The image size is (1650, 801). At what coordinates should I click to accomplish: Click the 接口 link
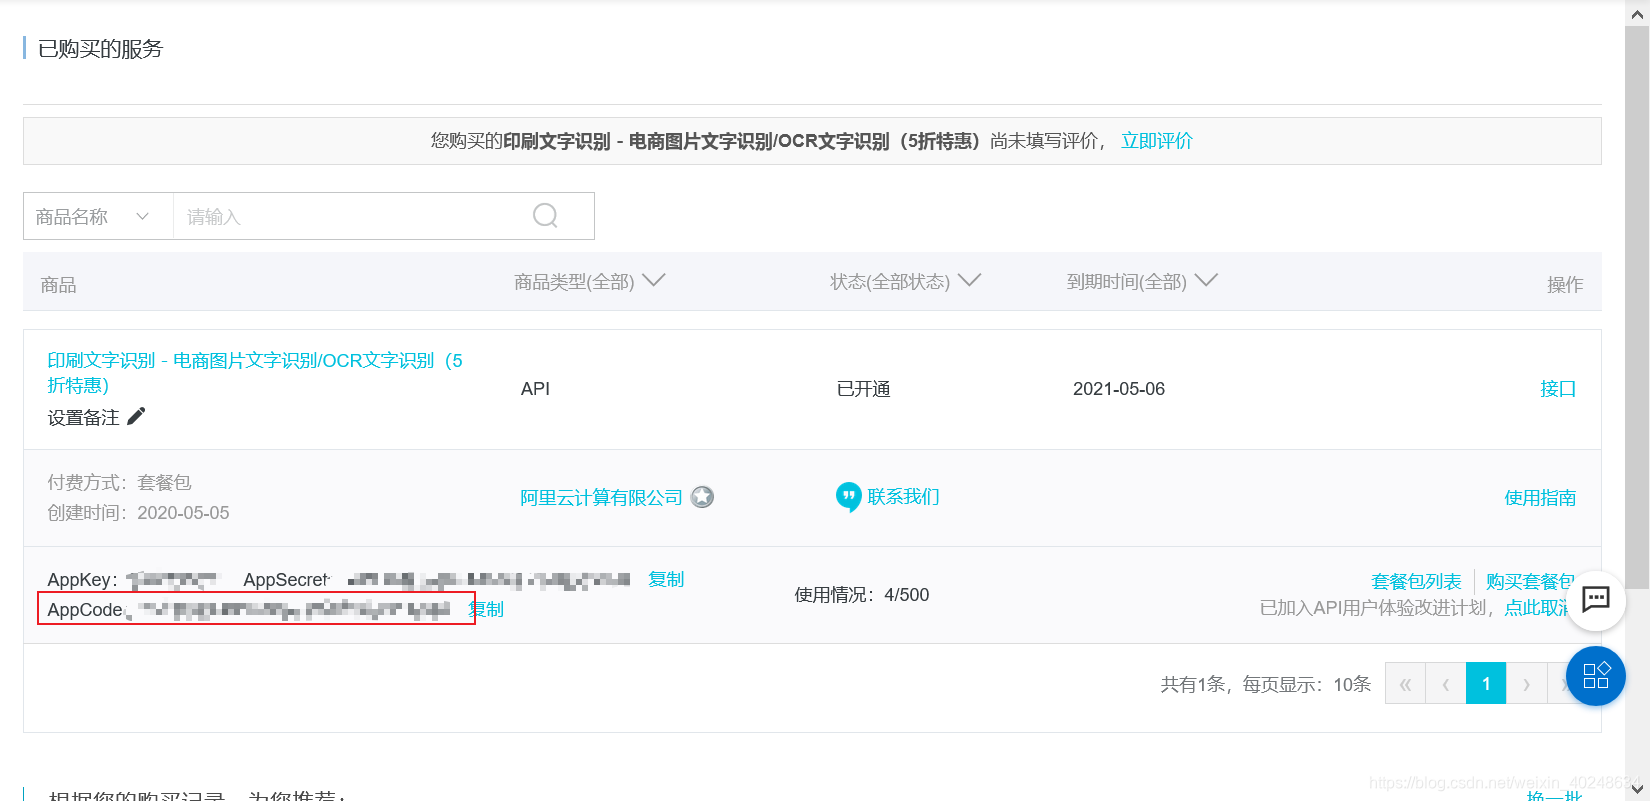pyautogui.click(x=1558, y=389)
